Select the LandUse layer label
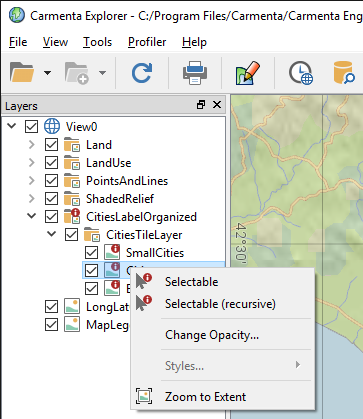This screenshot has width=363, height=419. (109, 163)
